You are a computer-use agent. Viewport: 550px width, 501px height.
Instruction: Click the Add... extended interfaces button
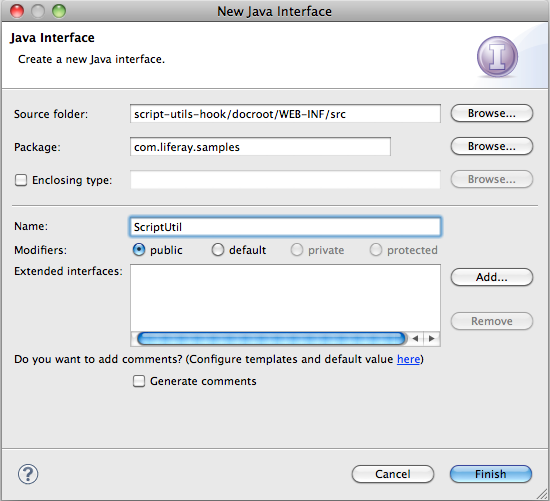492,277
